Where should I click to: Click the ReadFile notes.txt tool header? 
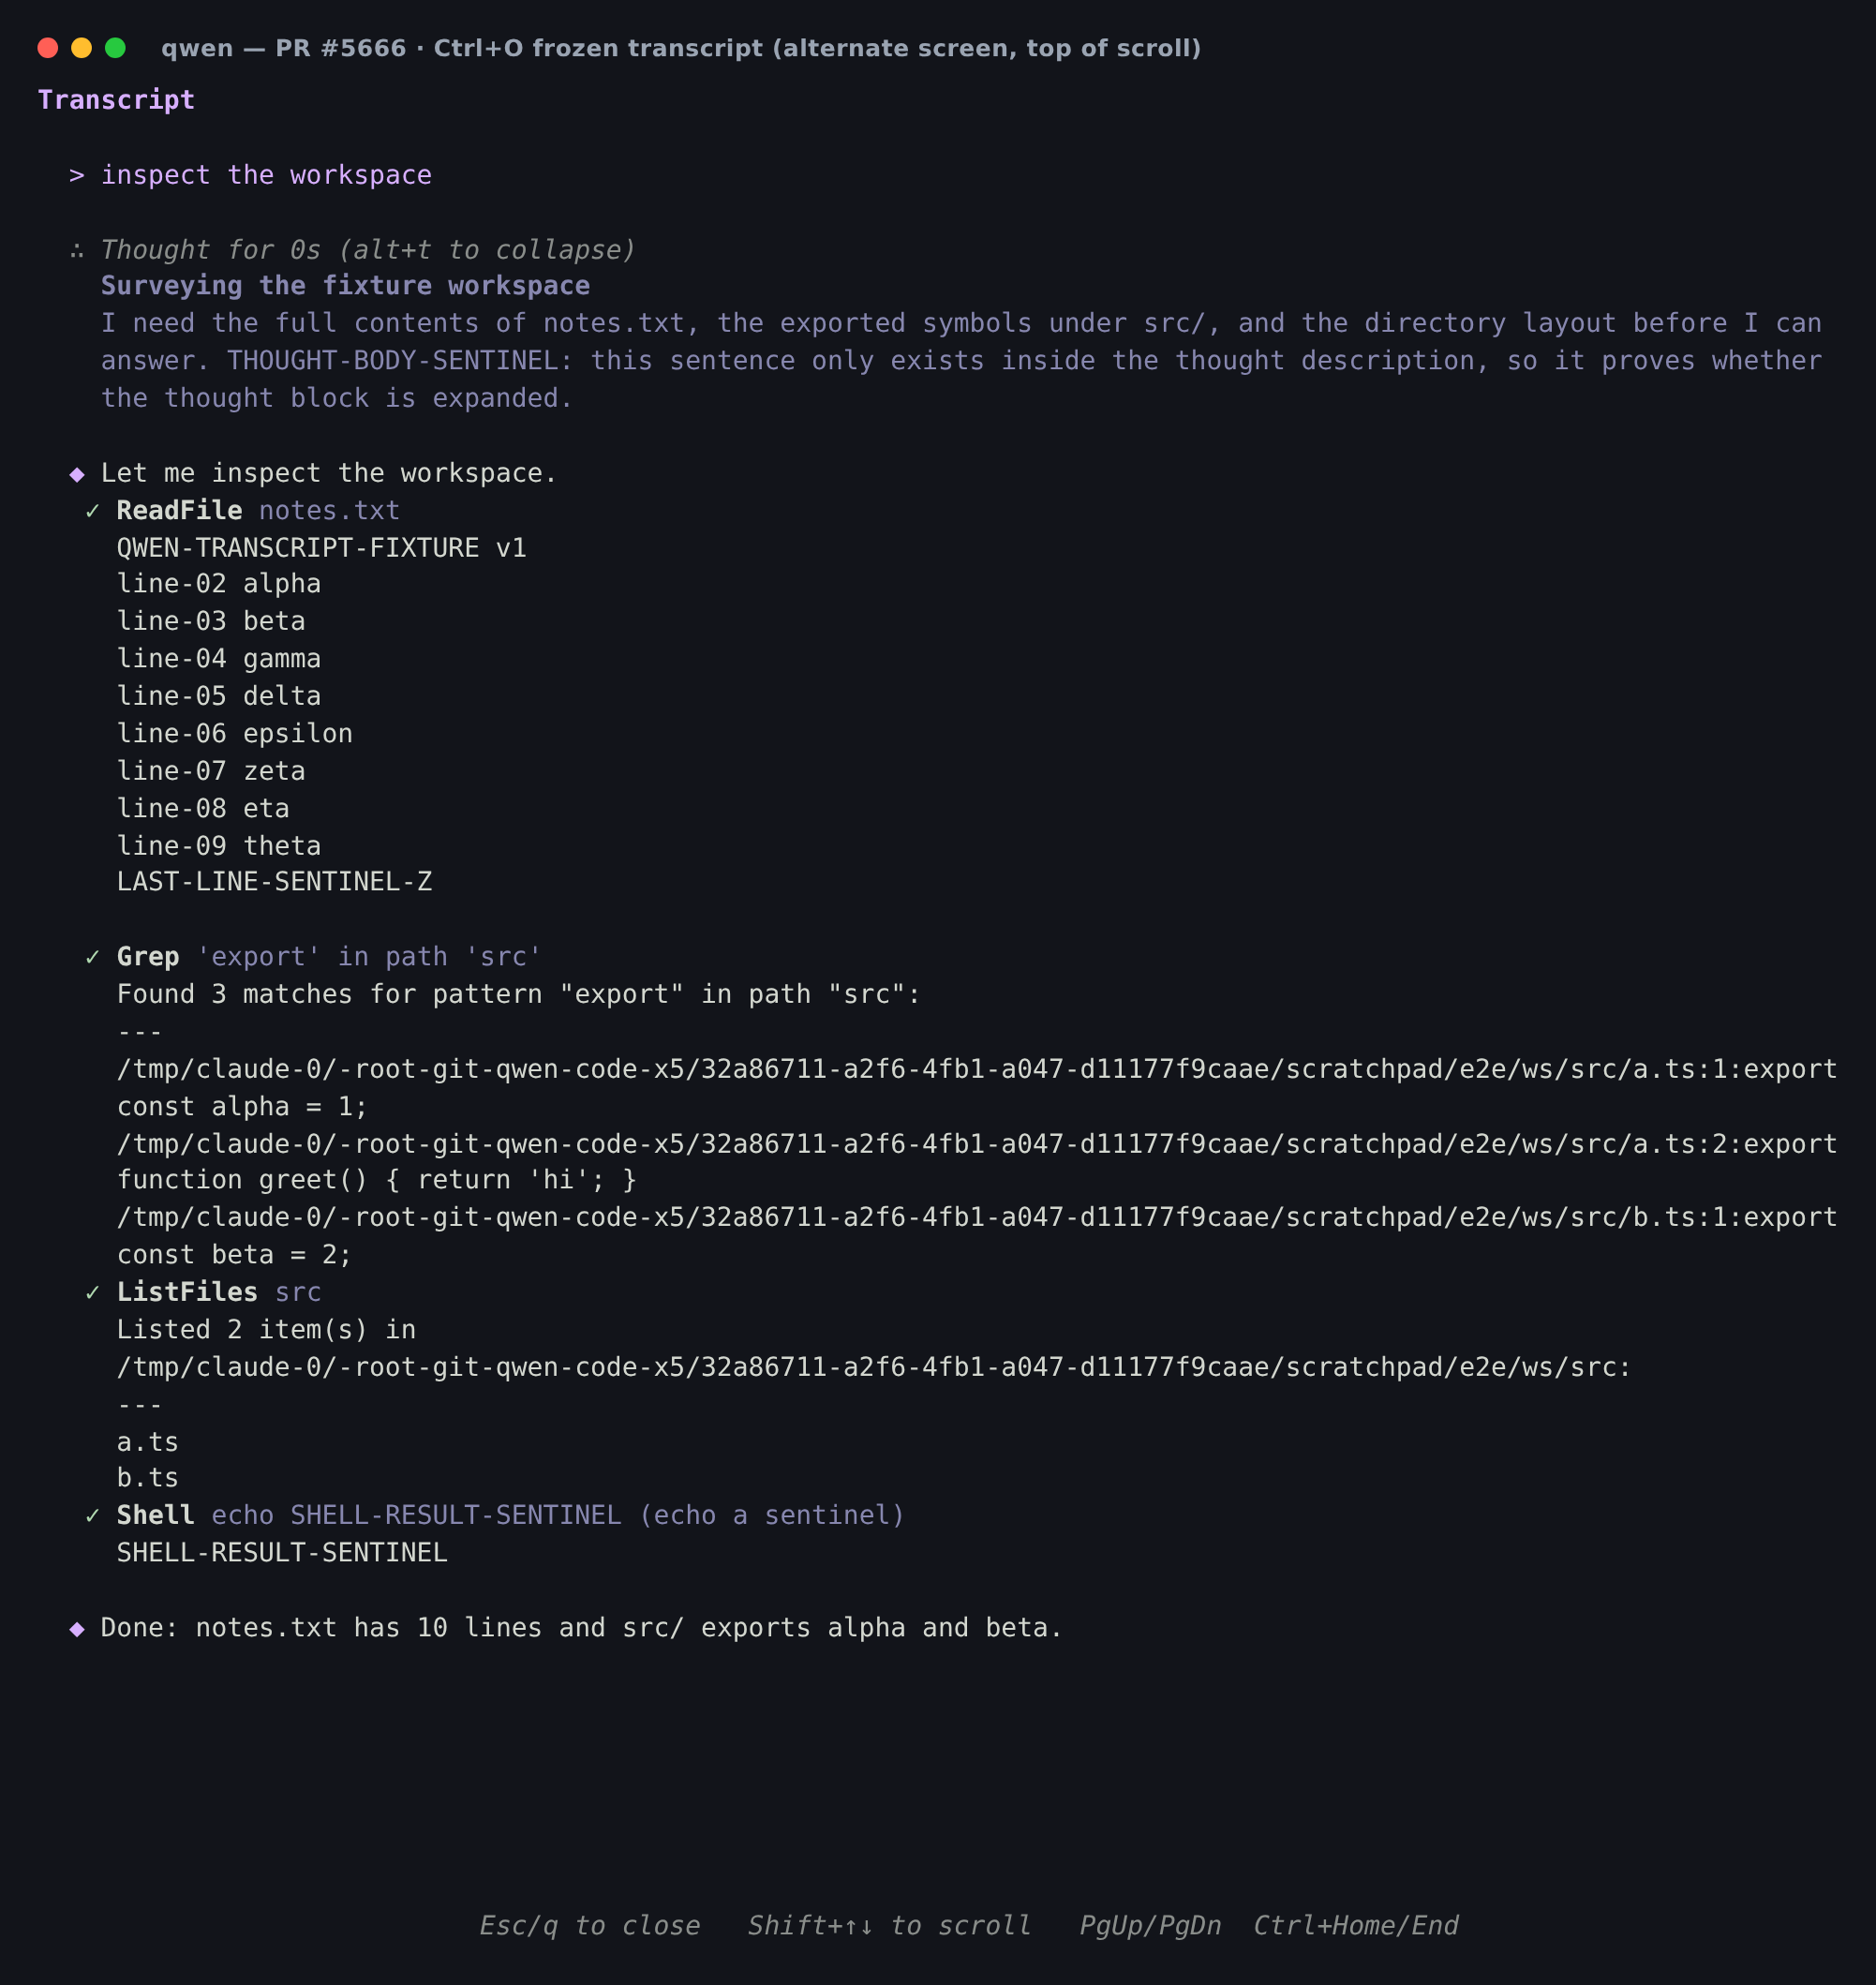(x=258, y=511)
